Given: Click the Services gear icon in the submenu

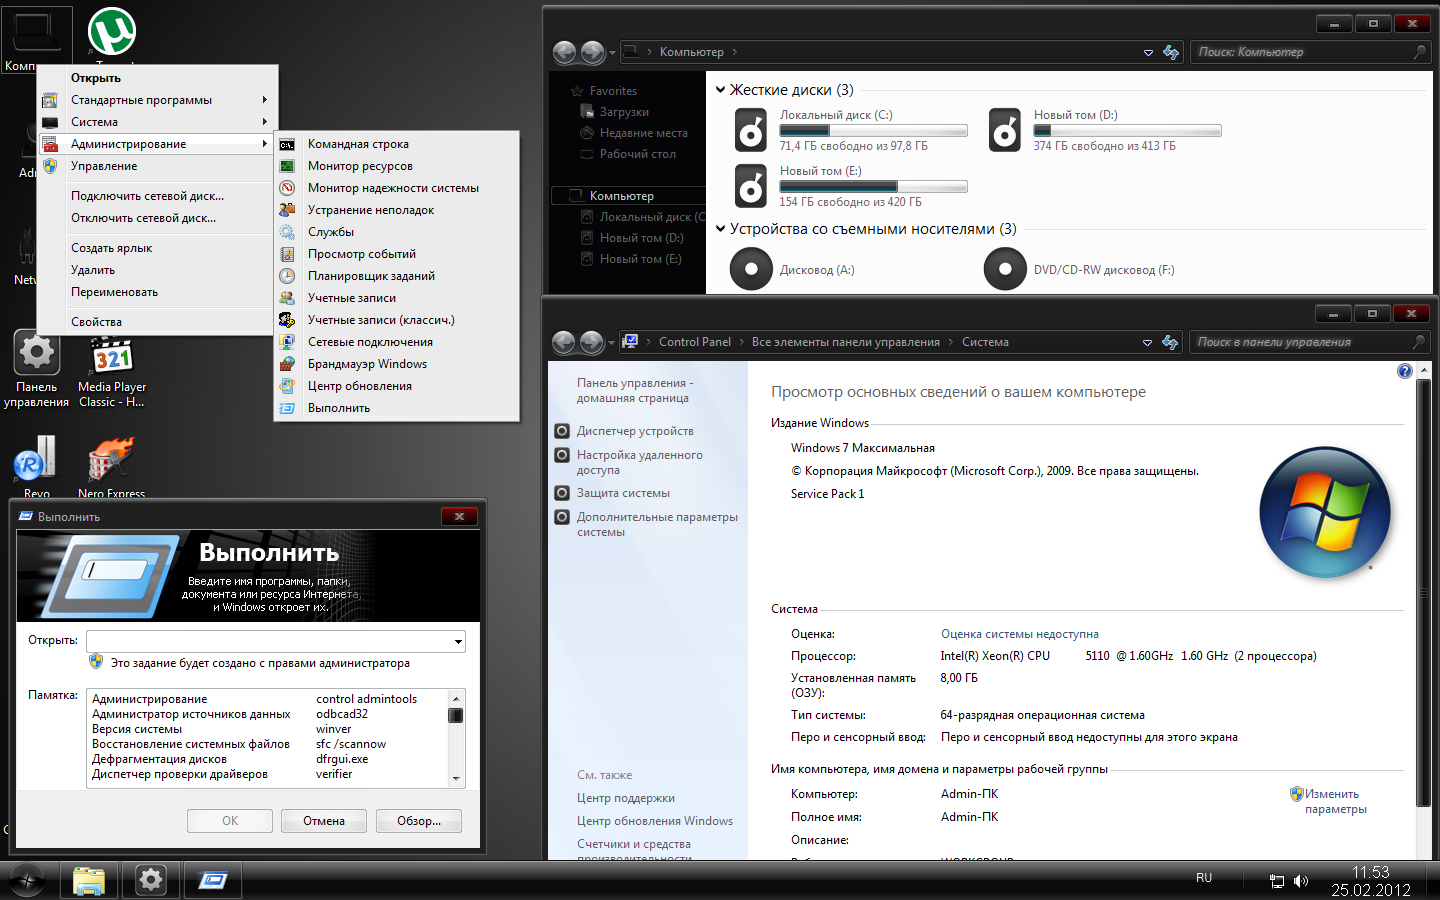Looking at the screenshot, I should coord(287,232).
